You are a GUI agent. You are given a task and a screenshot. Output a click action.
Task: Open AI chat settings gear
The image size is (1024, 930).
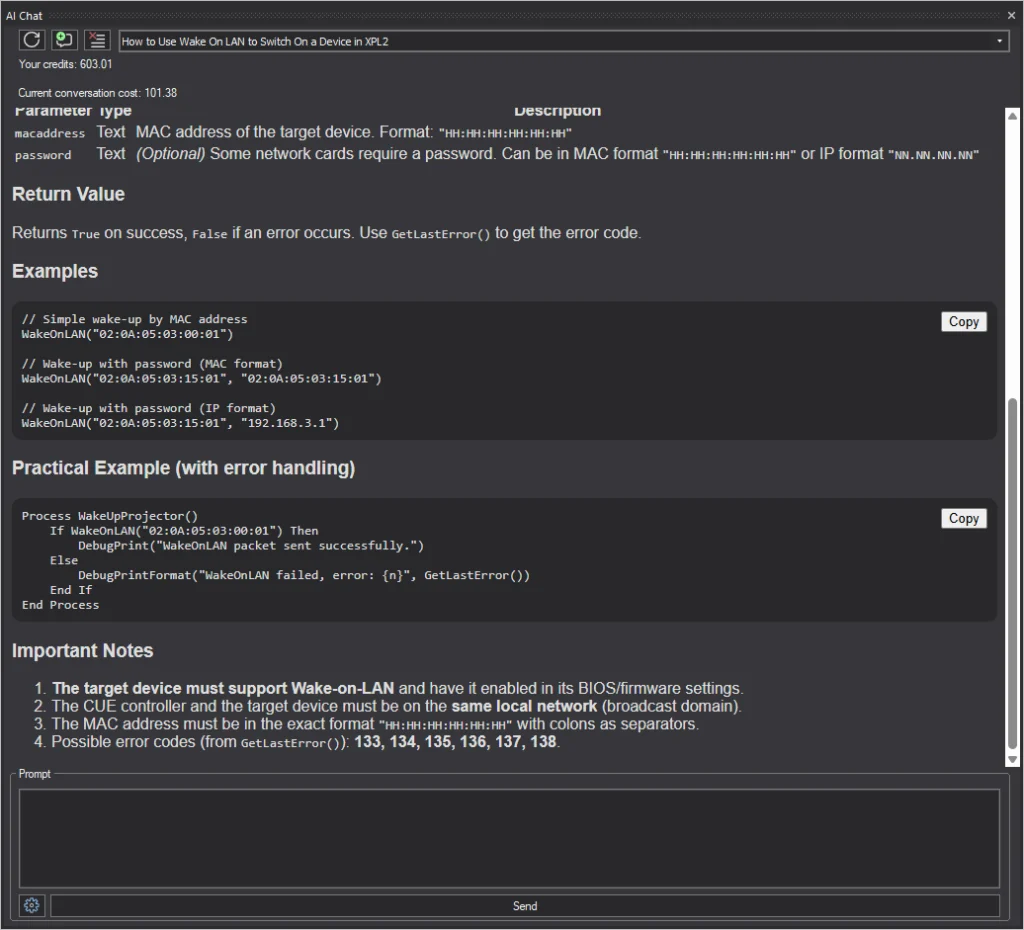click(32, 906)
